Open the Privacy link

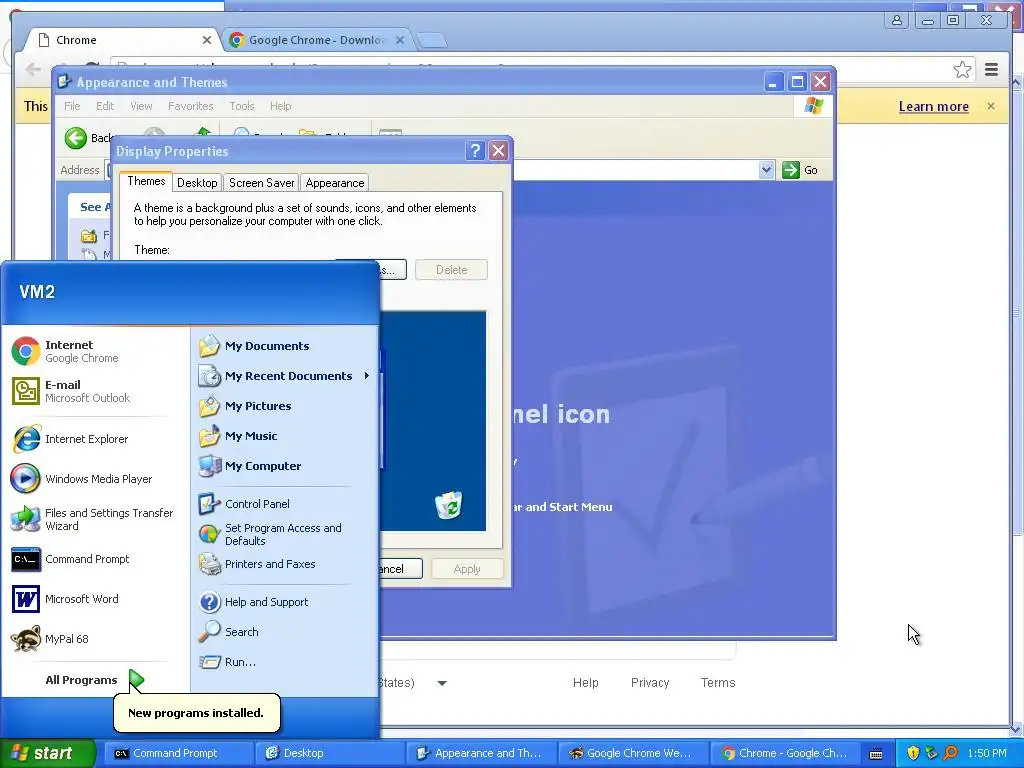[x=650, y=682]
